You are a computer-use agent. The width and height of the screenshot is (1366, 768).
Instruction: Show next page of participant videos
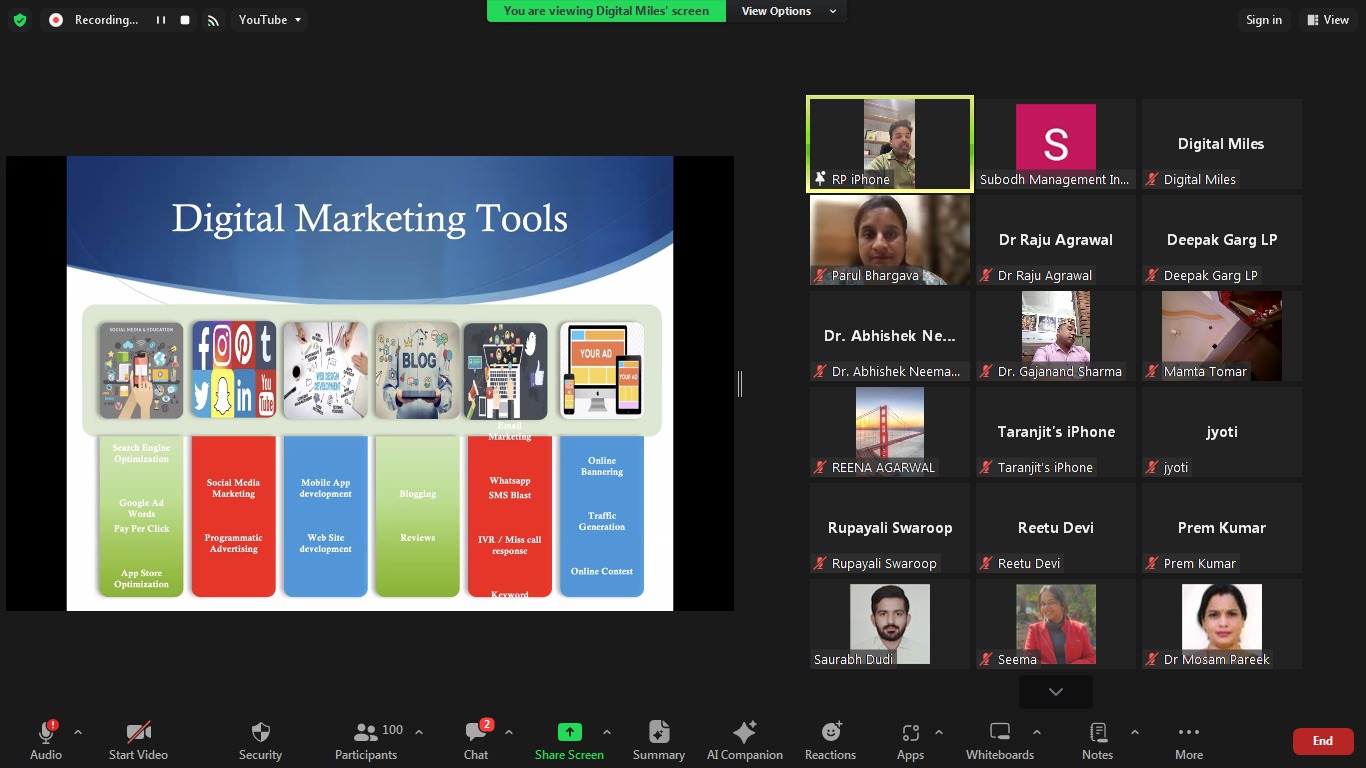(1055, 692)
